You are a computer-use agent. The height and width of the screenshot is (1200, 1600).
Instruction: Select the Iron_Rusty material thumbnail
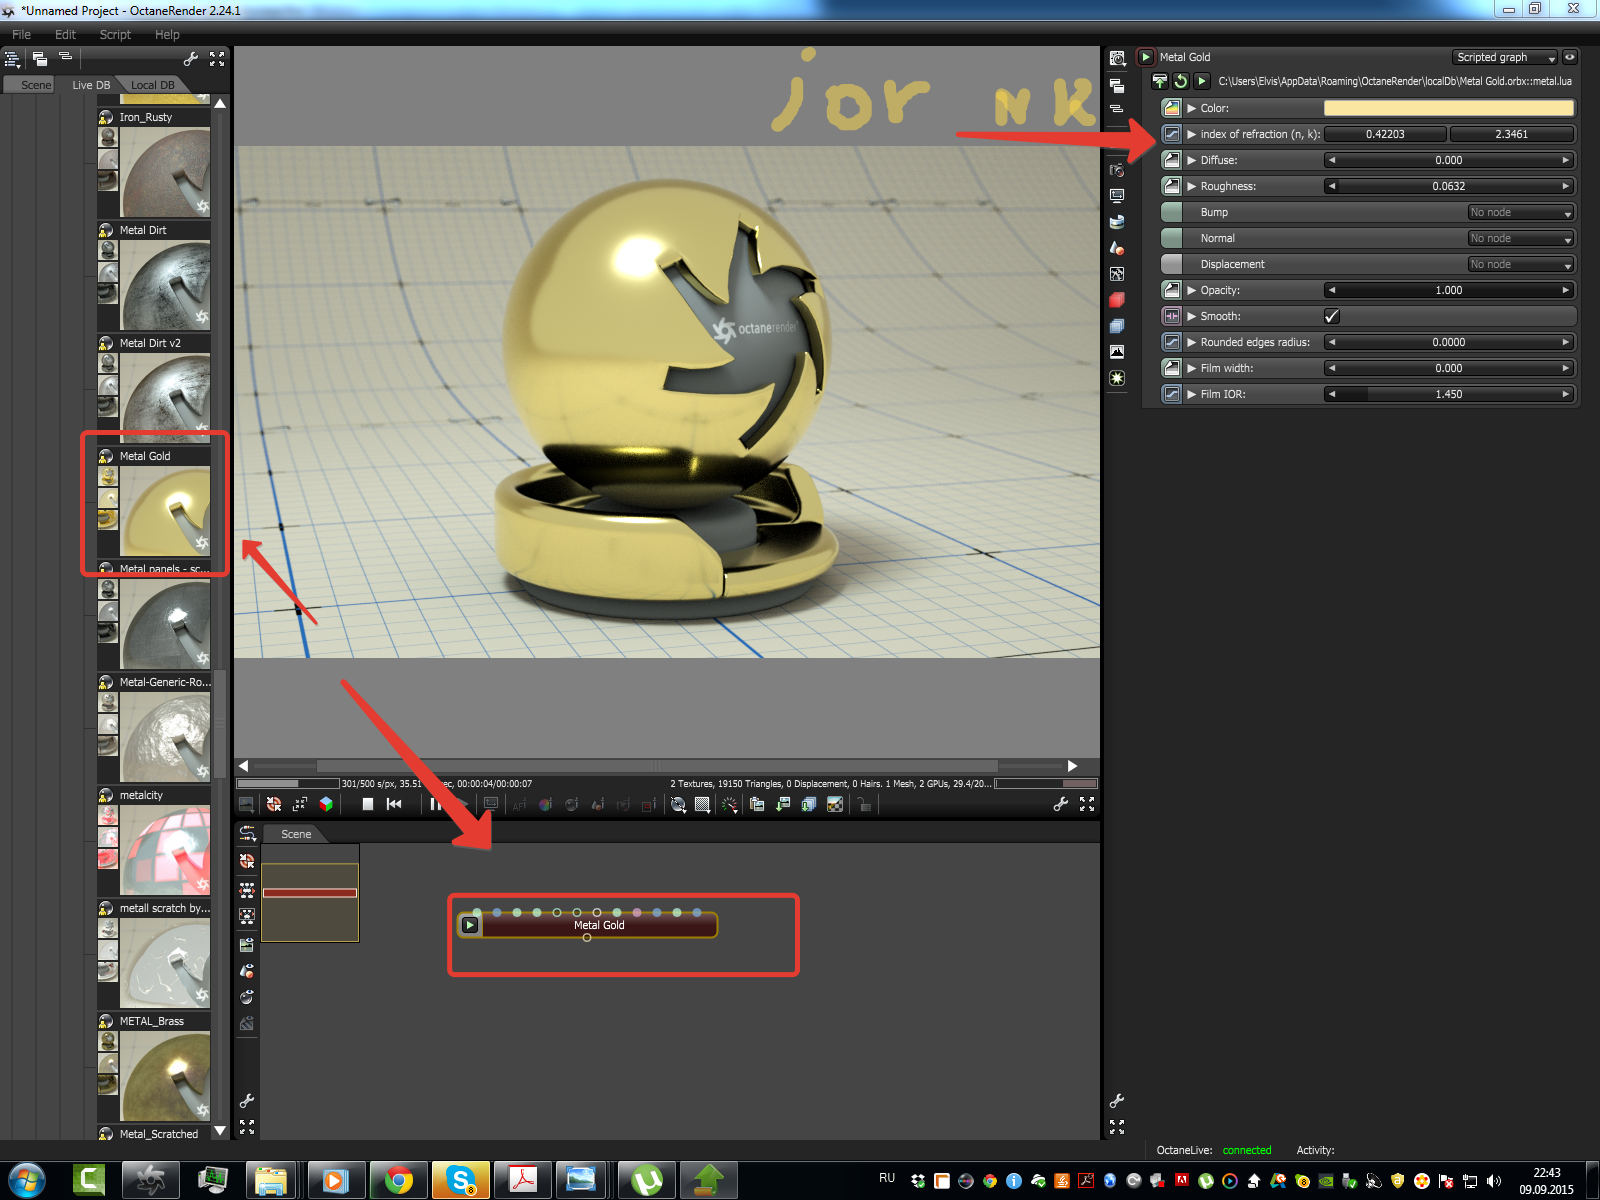[x=165, y=173]
